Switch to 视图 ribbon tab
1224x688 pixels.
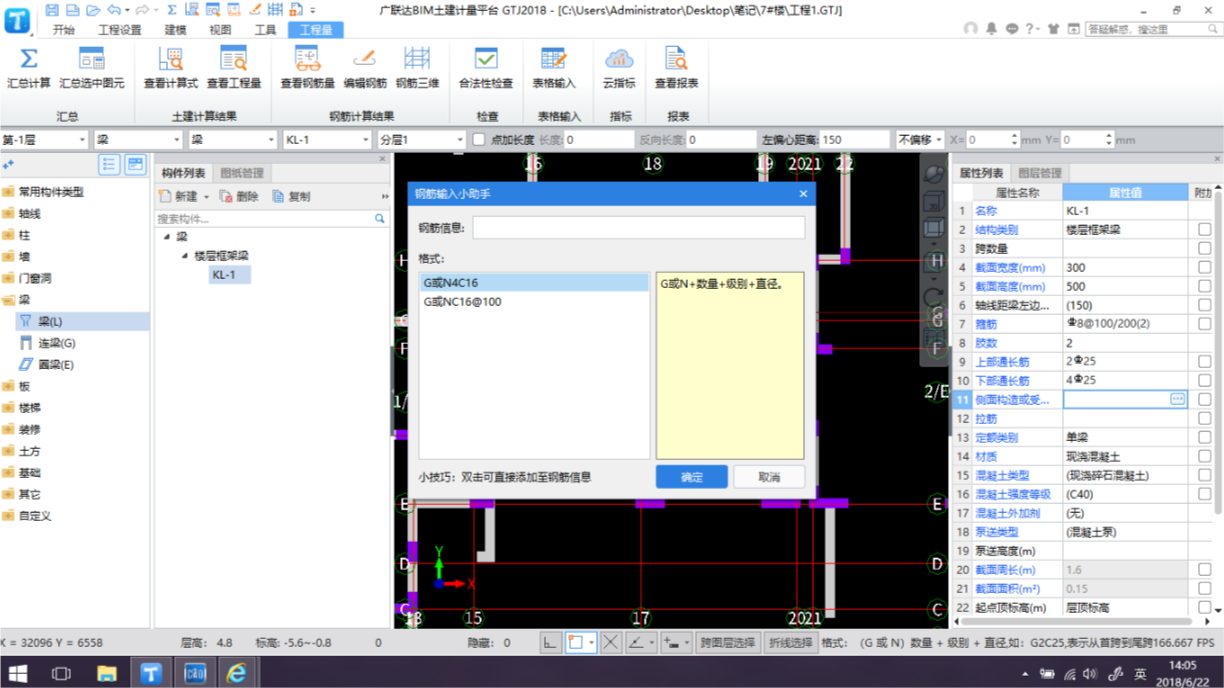[x=220, y=30]
